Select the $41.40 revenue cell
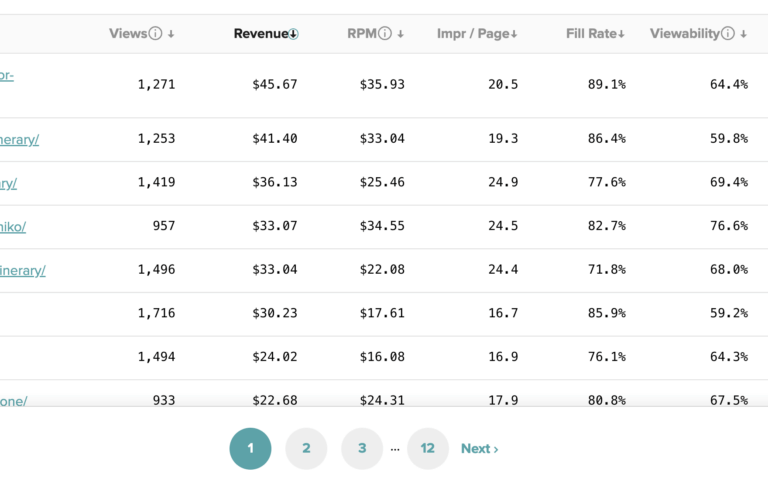 [275, 139]
